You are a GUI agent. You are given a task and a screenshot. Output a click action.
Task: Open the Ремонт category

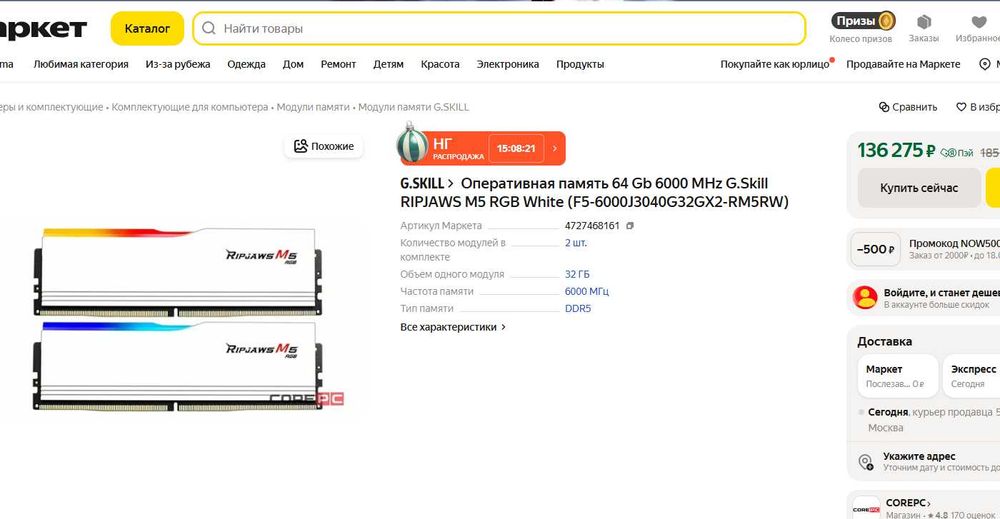pyautogui.click(x=338, y=64)
